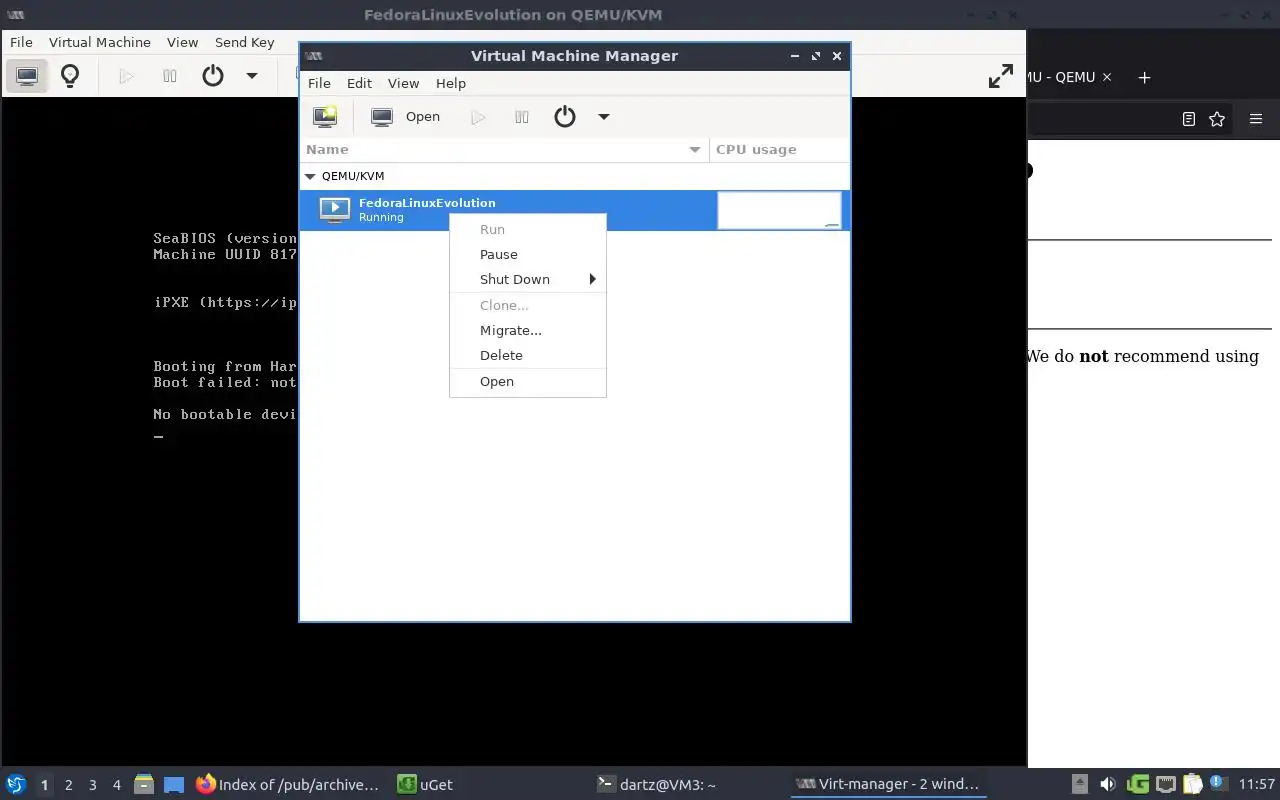Open the selected VM console via Open toolbar button
Viewport: 1280px width, 800px height.
coord(405,117)
